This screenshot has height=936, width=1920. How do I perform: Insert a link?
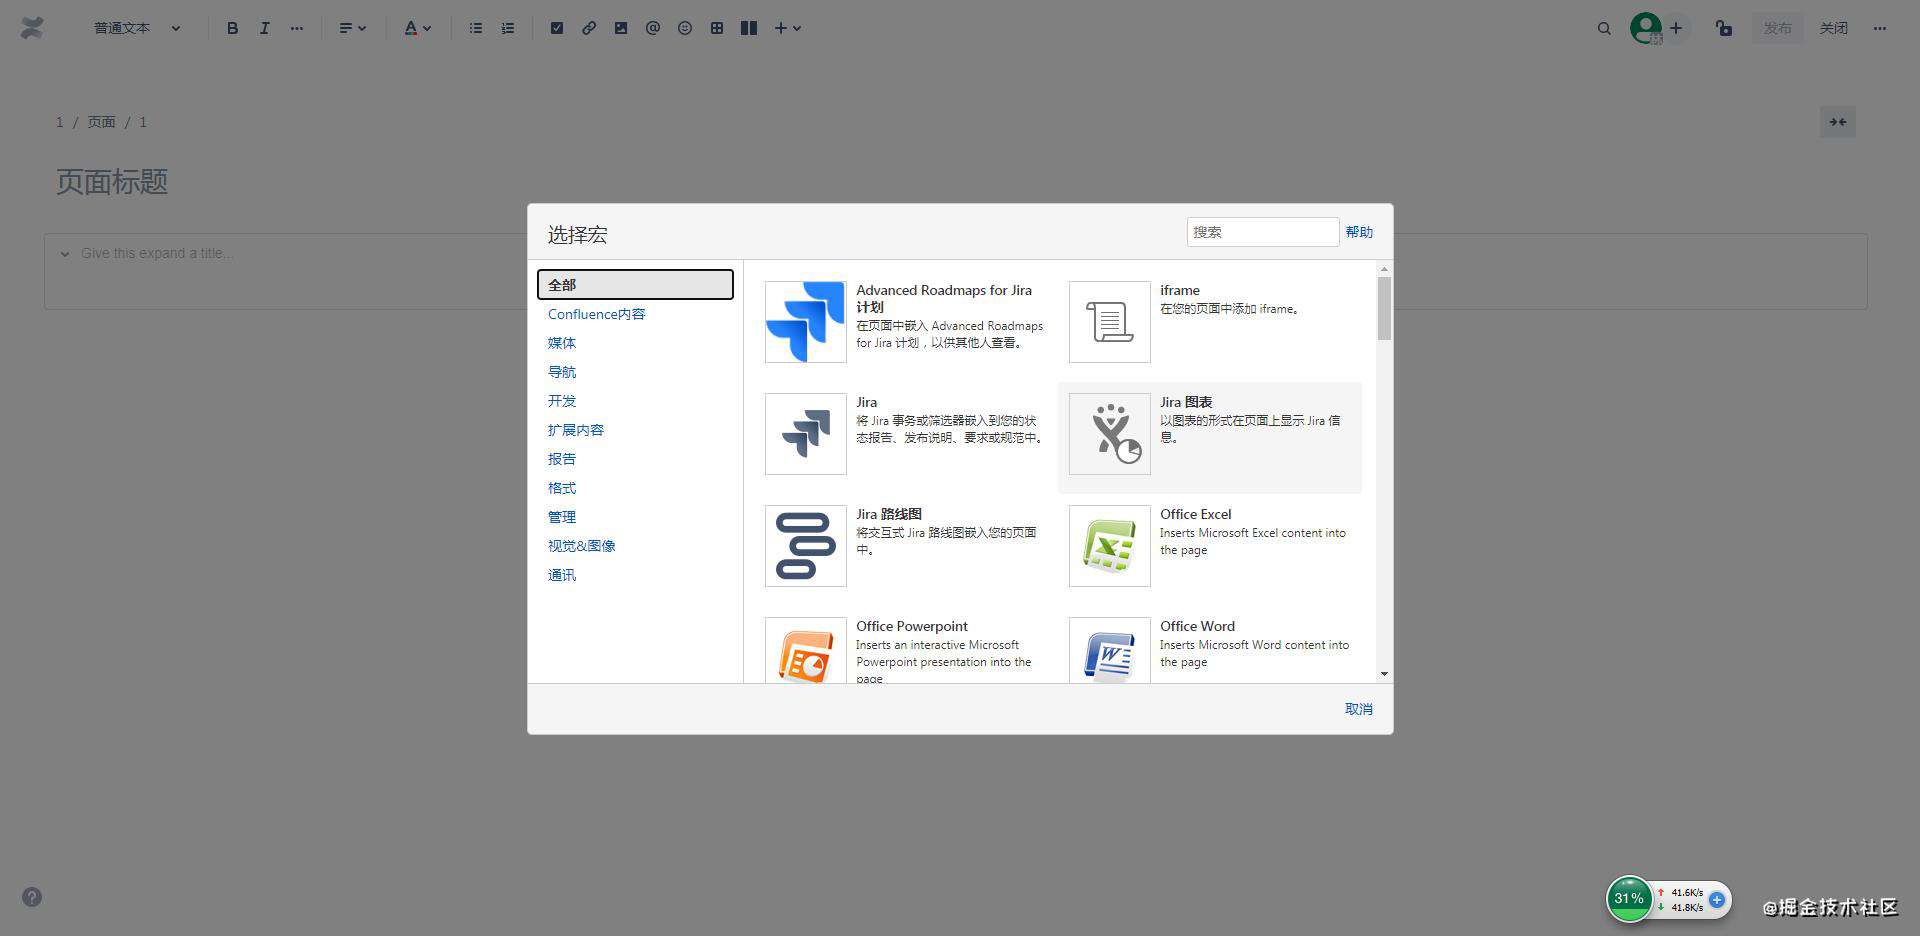coord(589,28)
